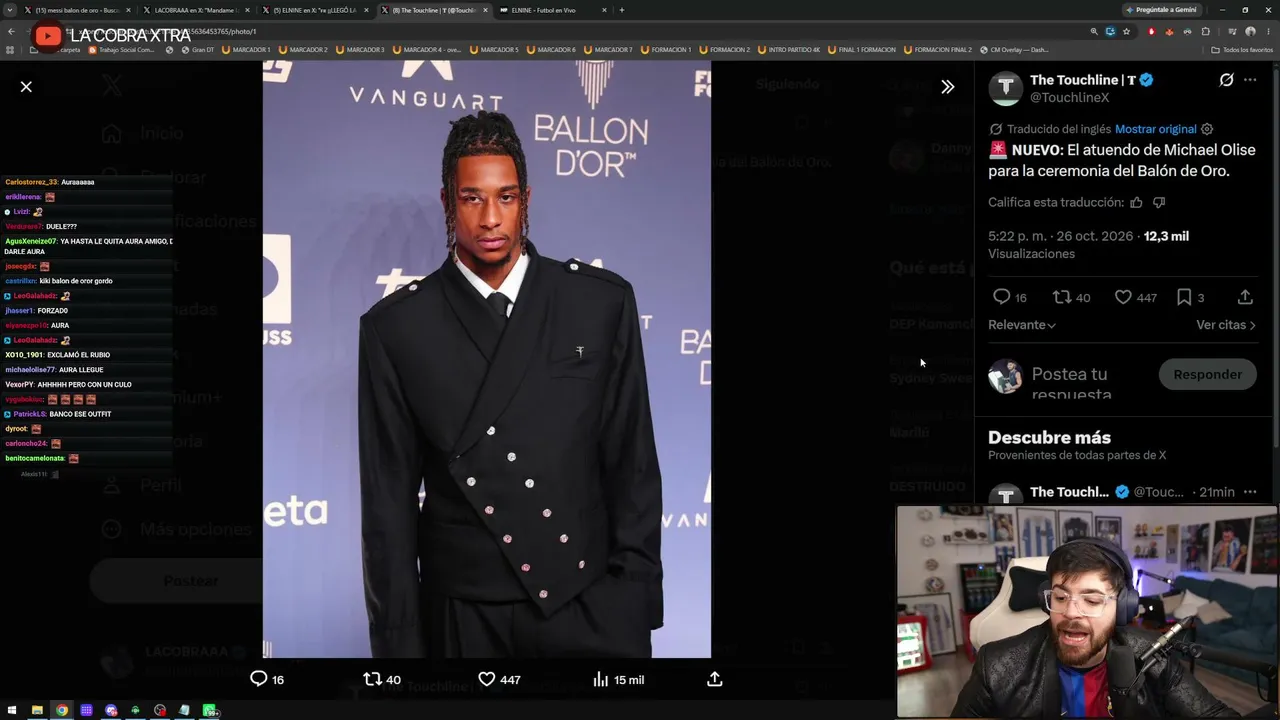Open the Grok icon beside The Touchline name
The width and height of the screenshot is (1280, 720).
[1226, 80]
